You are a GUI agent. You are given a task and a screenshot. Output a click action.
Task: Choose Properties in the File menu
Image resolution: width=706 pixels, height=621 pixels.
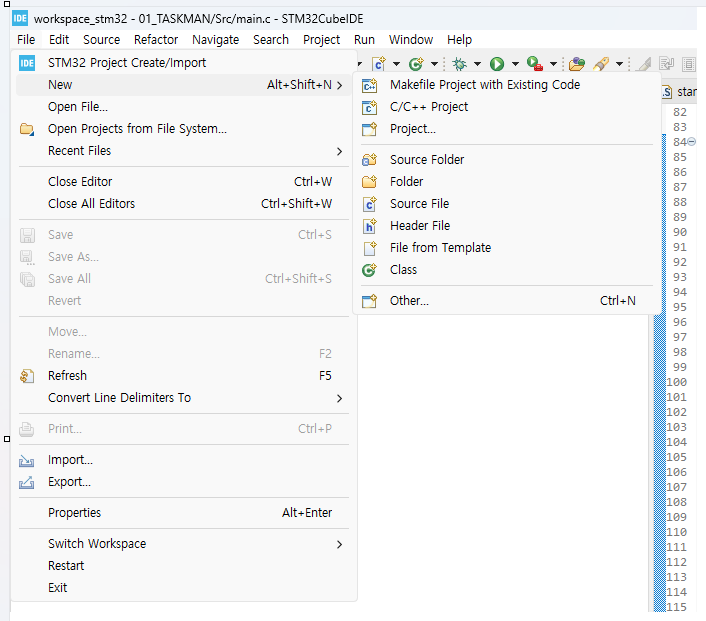(x=183, y=513)
